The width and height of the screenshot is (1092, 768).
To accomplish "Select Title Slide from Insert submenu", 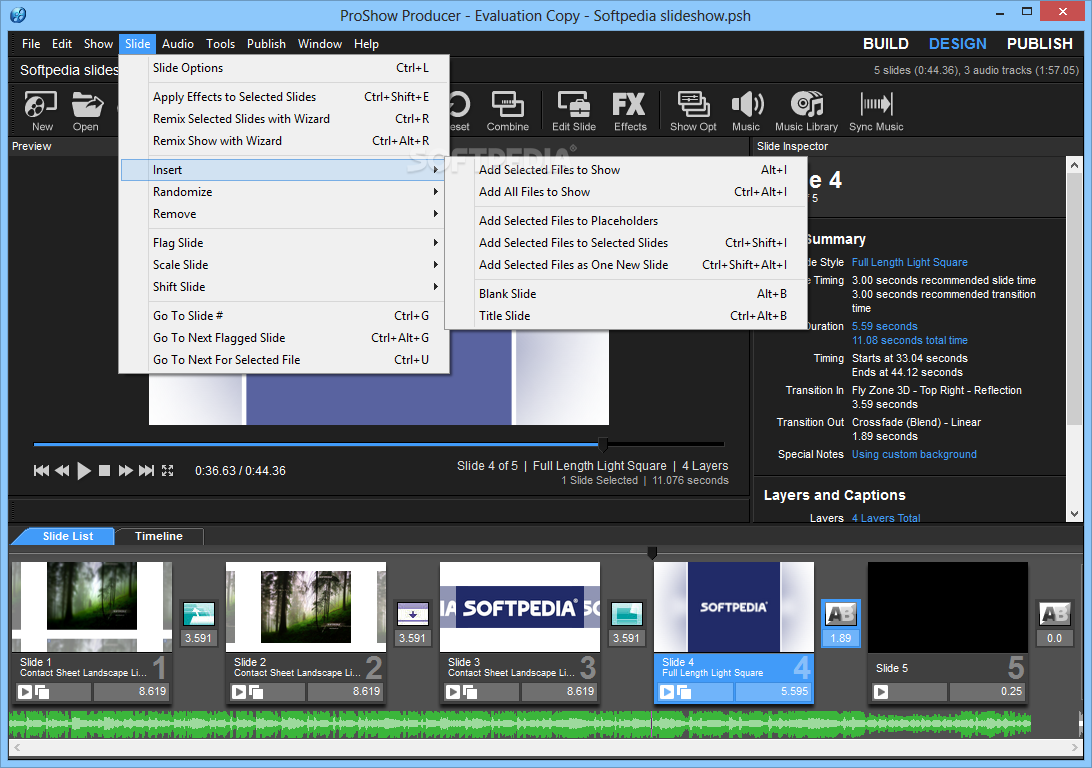I will pyautogui.click(x=626, y=315).
